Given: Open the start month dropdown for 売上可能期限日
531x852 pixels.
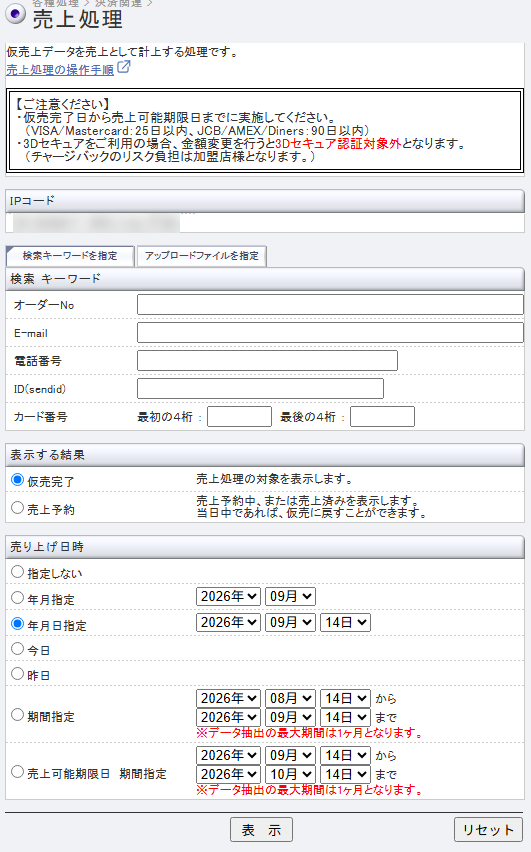Looking at the screenshot, I should click(290, 755).
